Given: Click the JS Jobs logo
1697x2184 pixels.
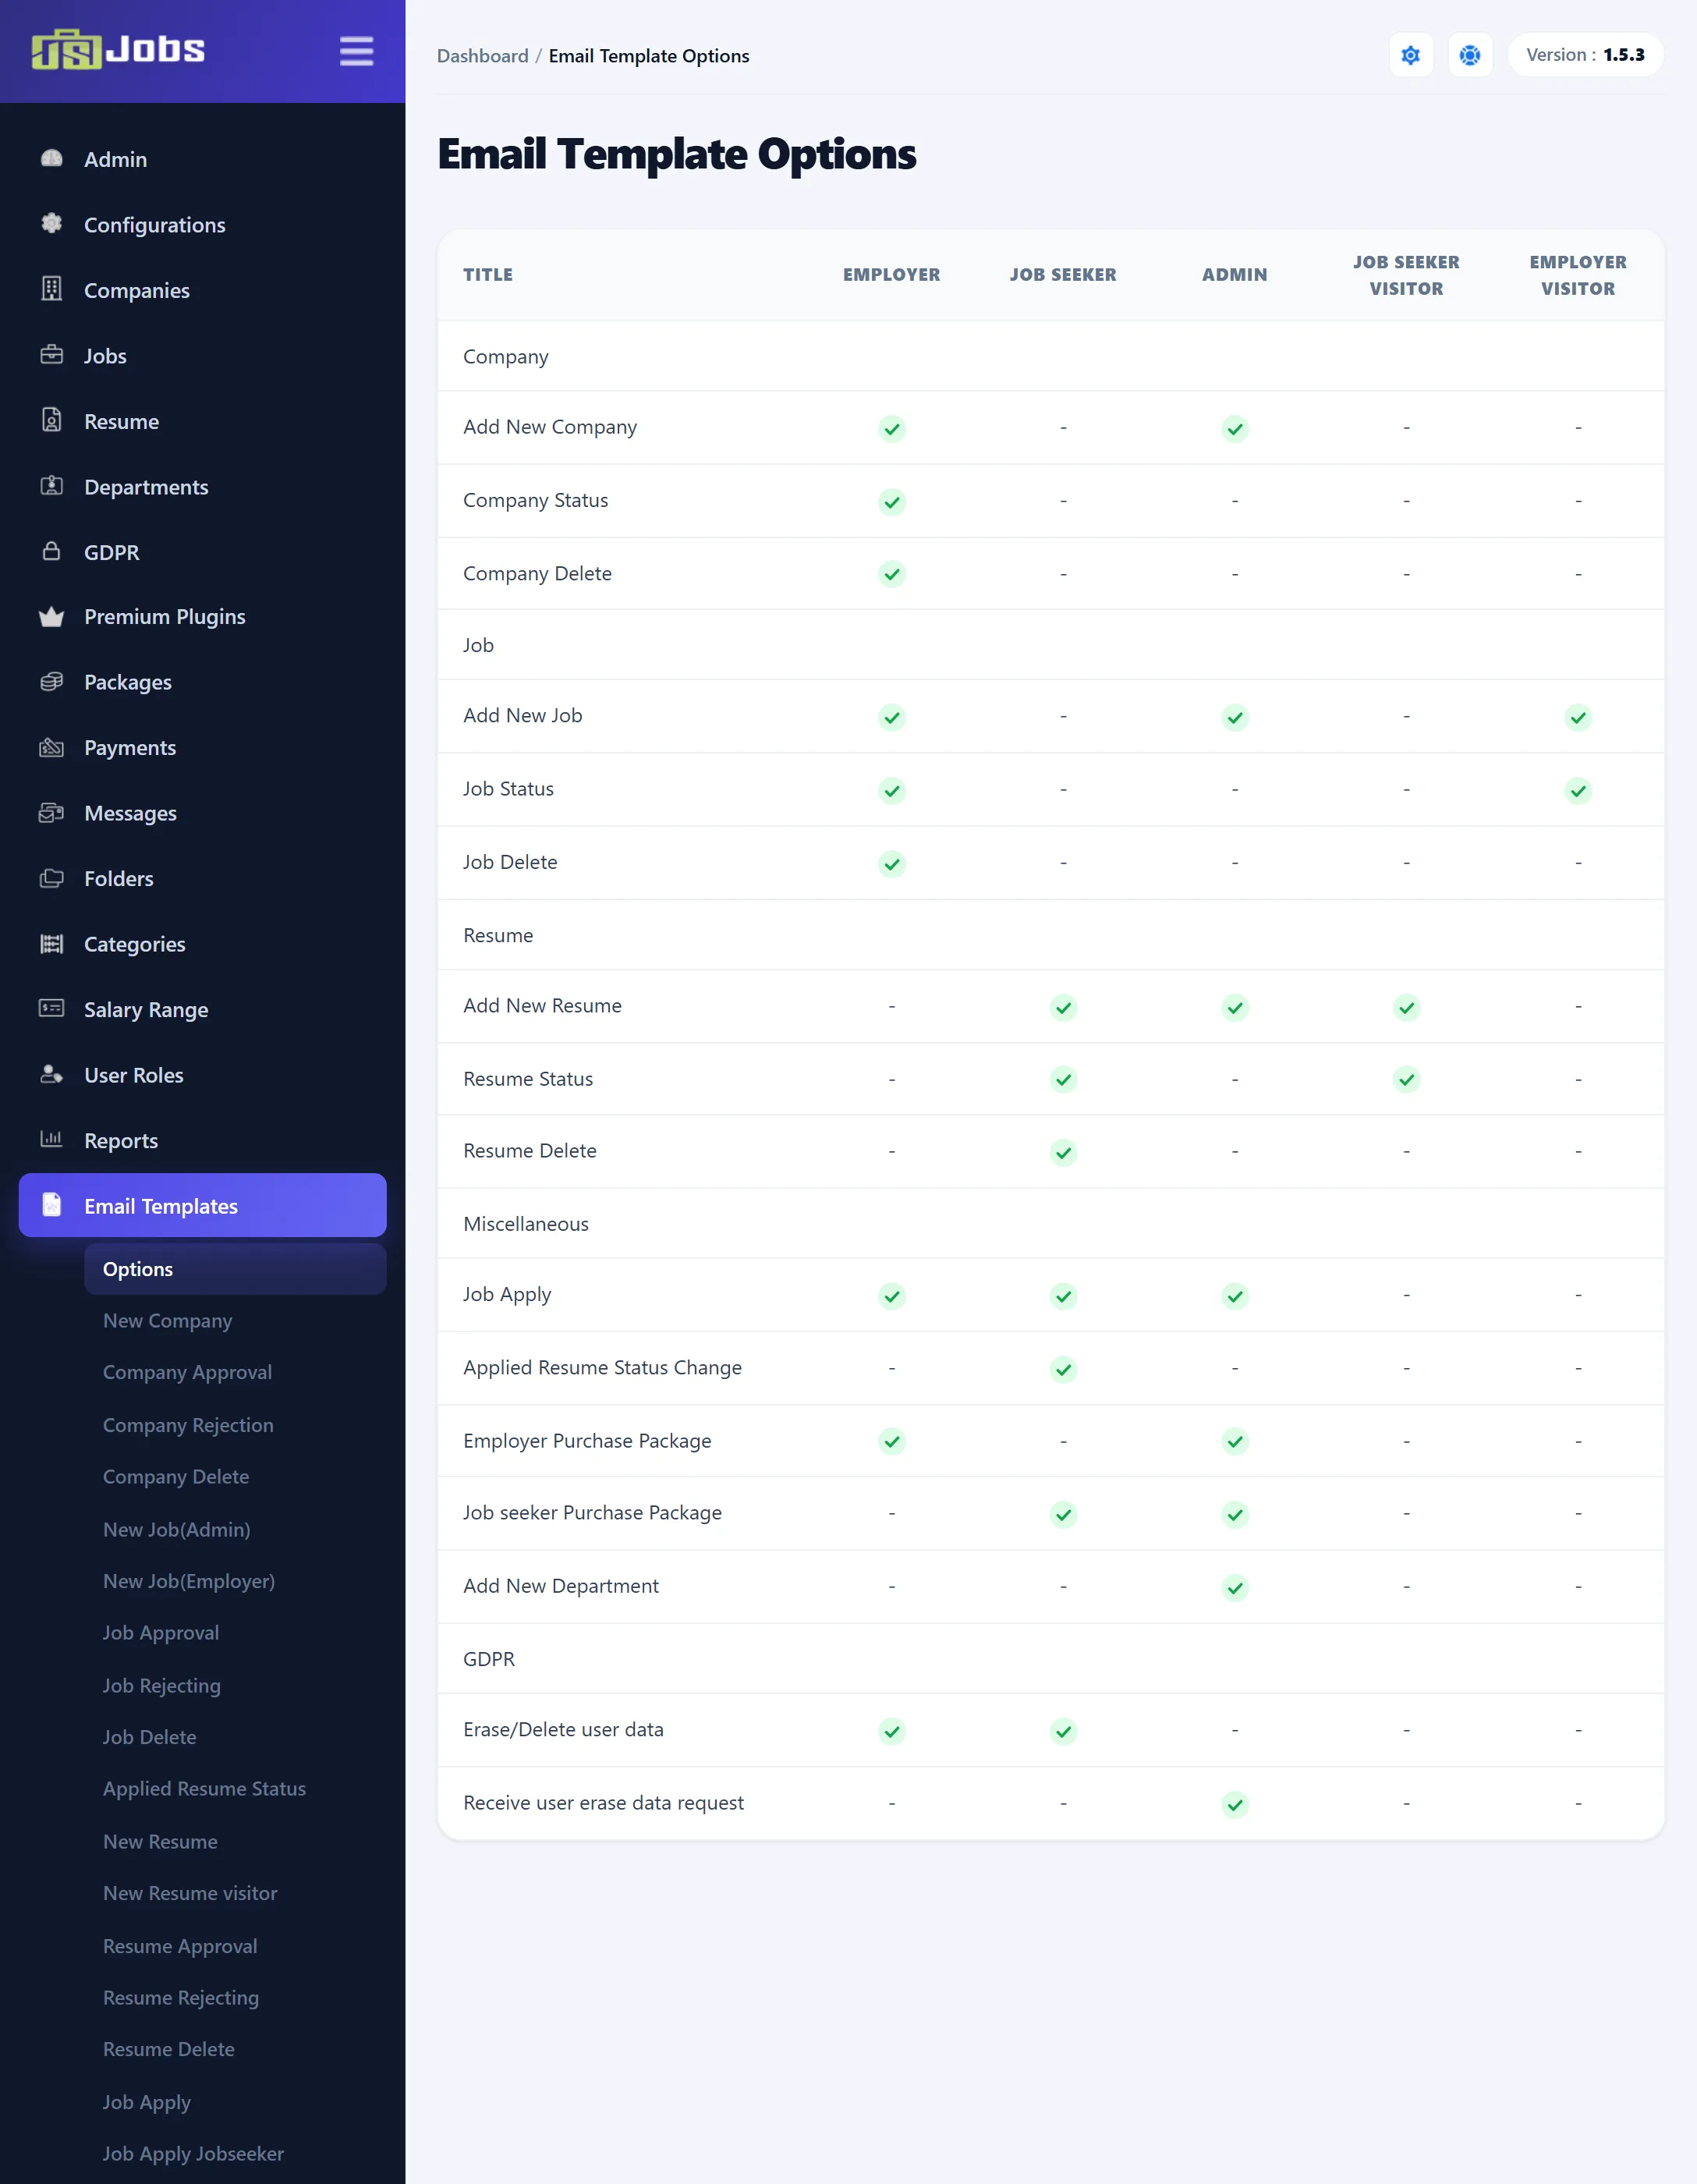Looking at the screenshot, I should pos(118,49).
